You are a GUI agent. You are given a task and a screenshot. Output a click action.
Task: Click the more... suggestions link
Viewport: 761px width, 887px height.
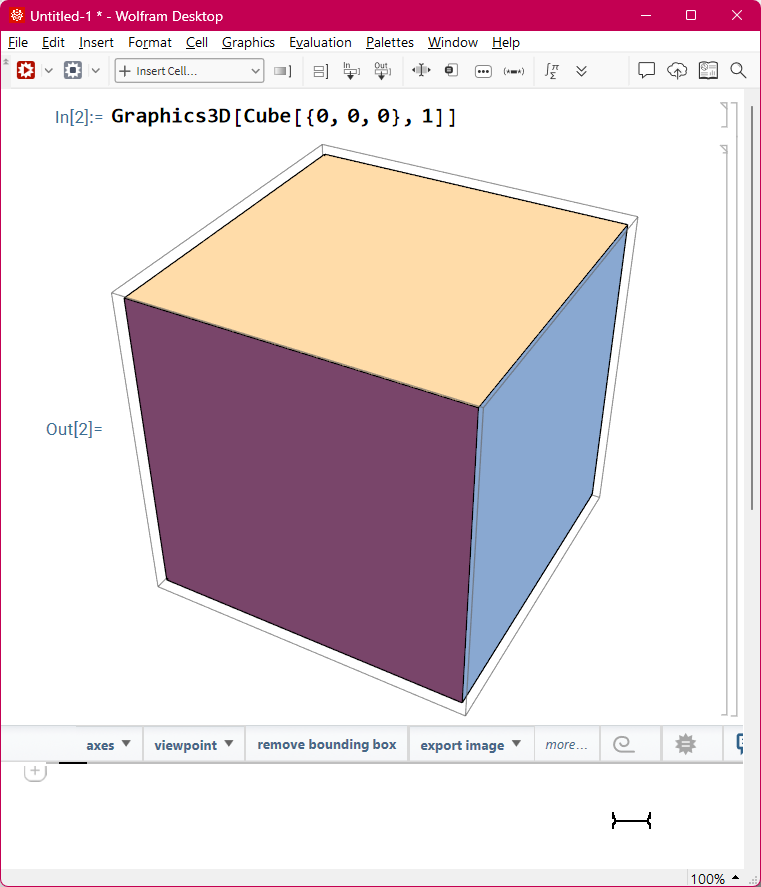coord(566,745)
